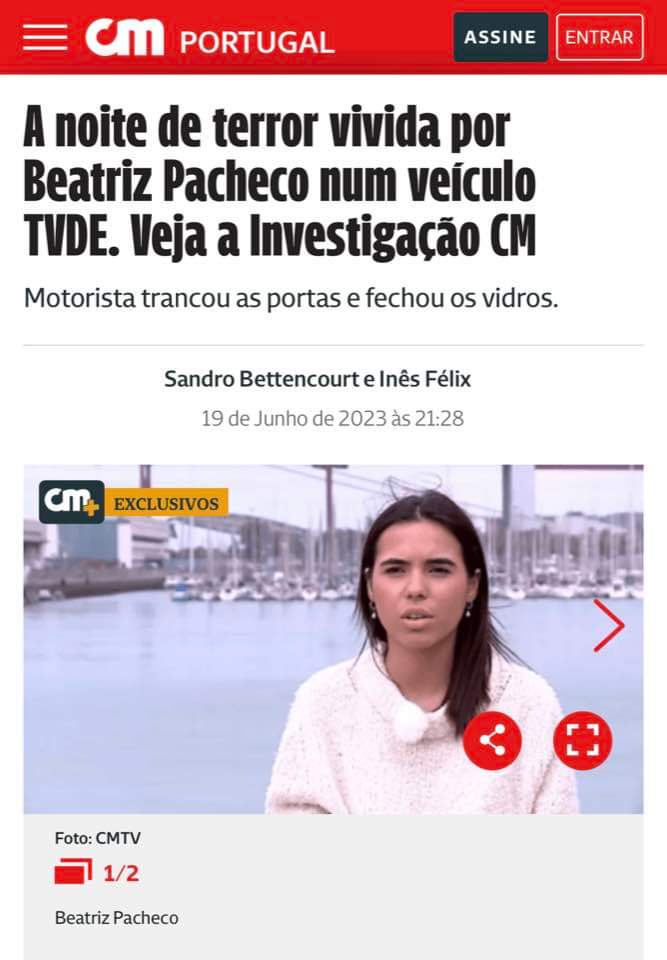Click the Foto: CMTV credit

pos(98,838)
